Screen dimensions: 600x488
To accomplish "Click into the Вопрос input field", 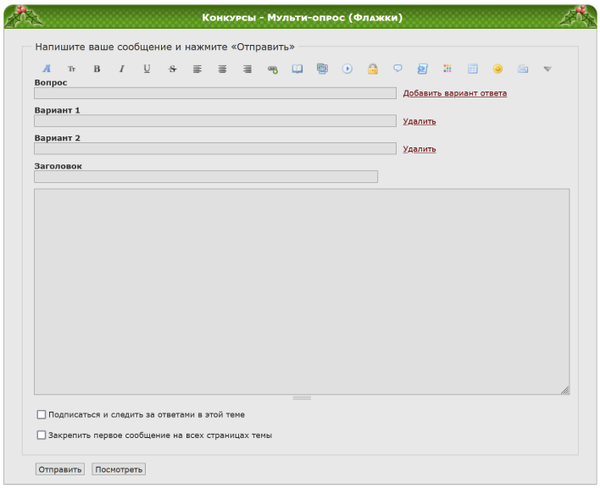I will click(215, 93).
